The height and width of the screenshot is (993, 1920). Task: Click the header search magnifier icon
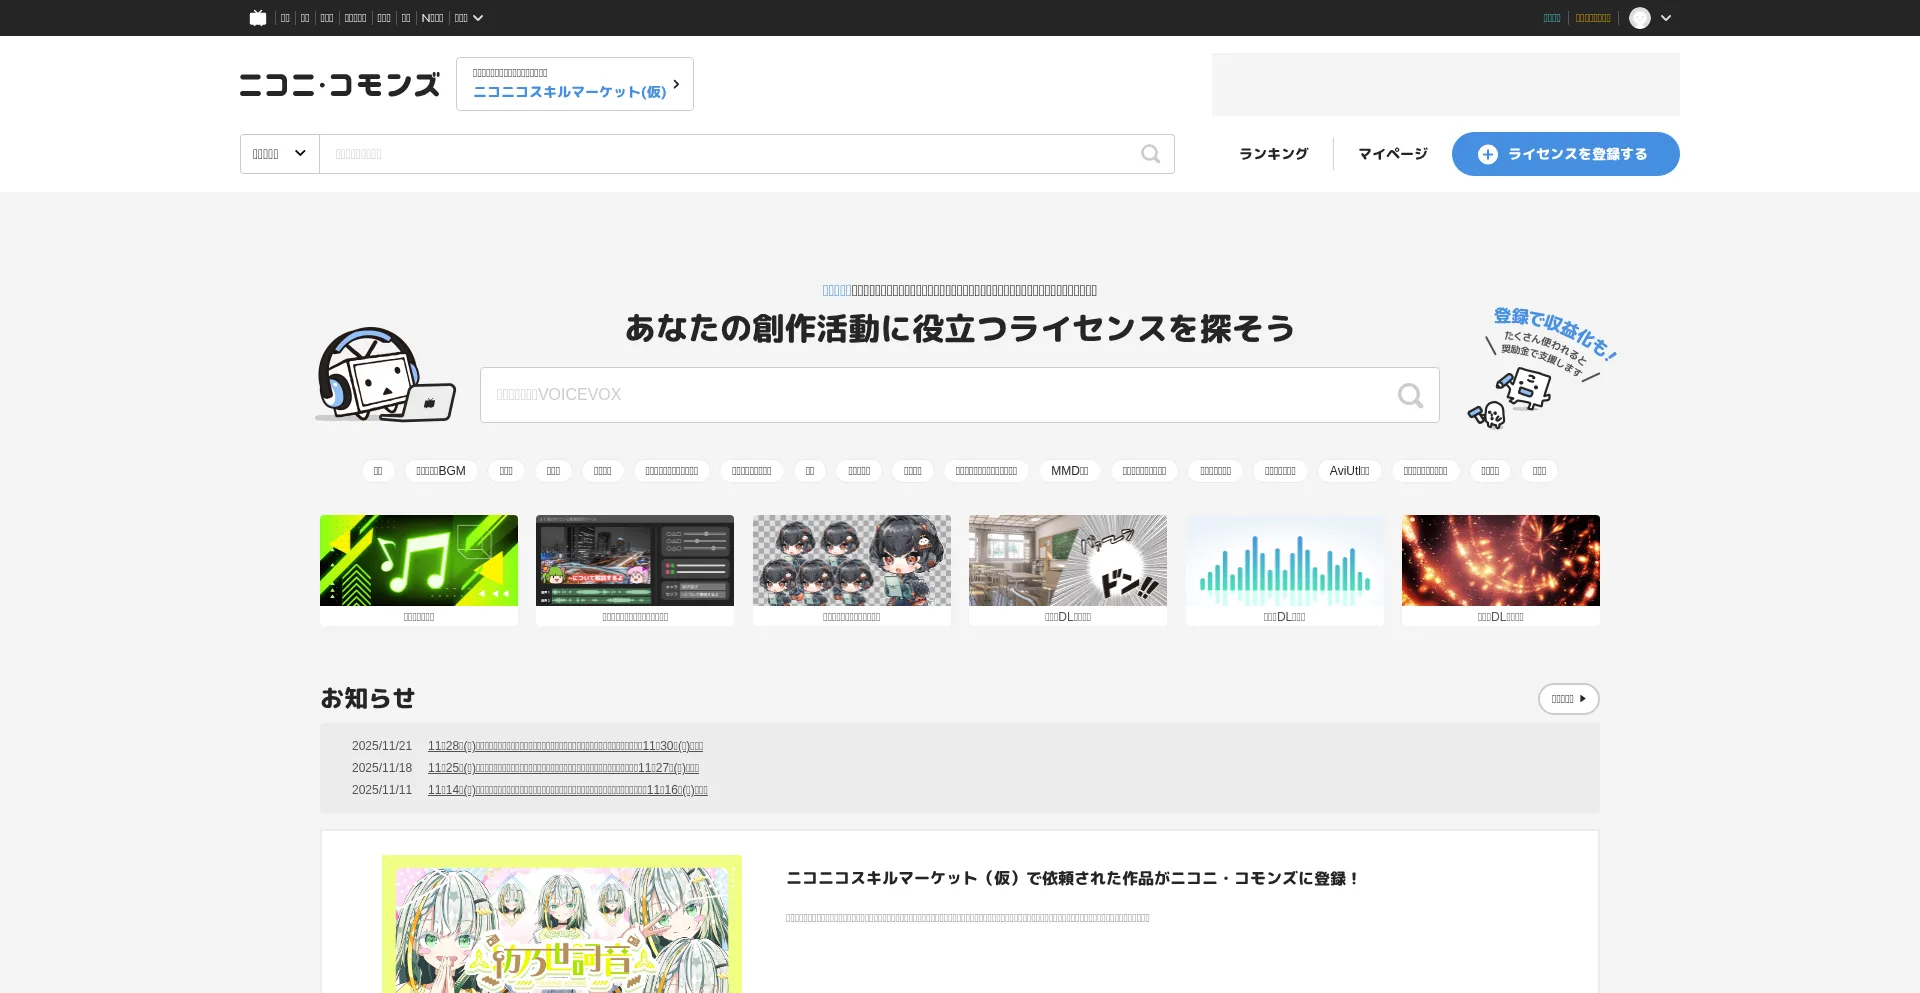[x=1150, y=154]
